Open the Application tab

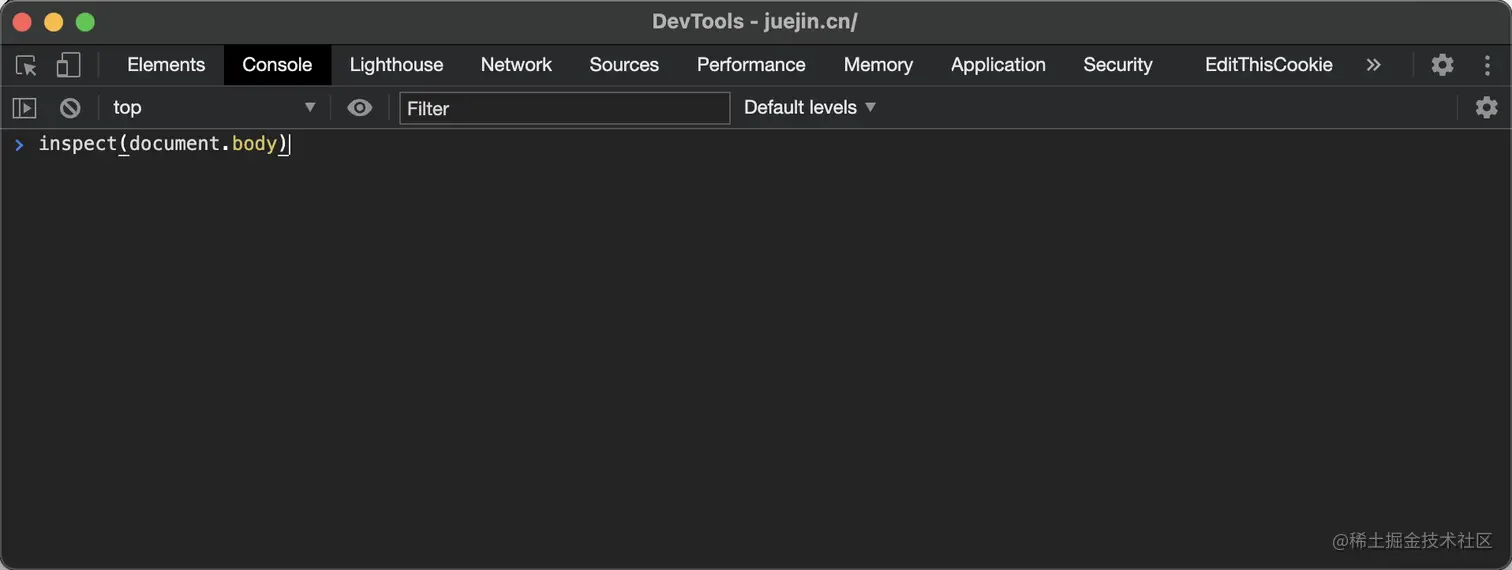point(998,65)
